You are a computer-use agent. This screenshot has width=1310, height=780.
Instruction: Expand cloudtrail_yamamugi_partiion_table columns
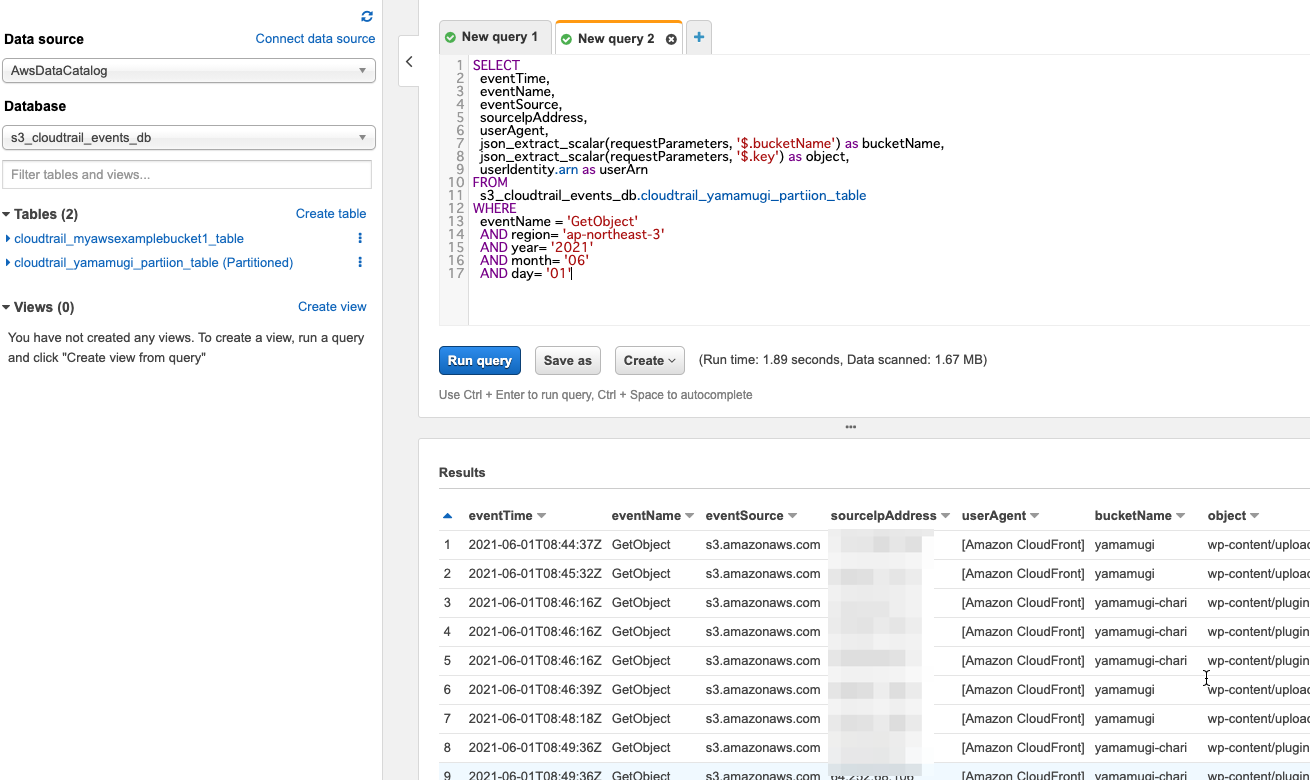coord(8,263)
